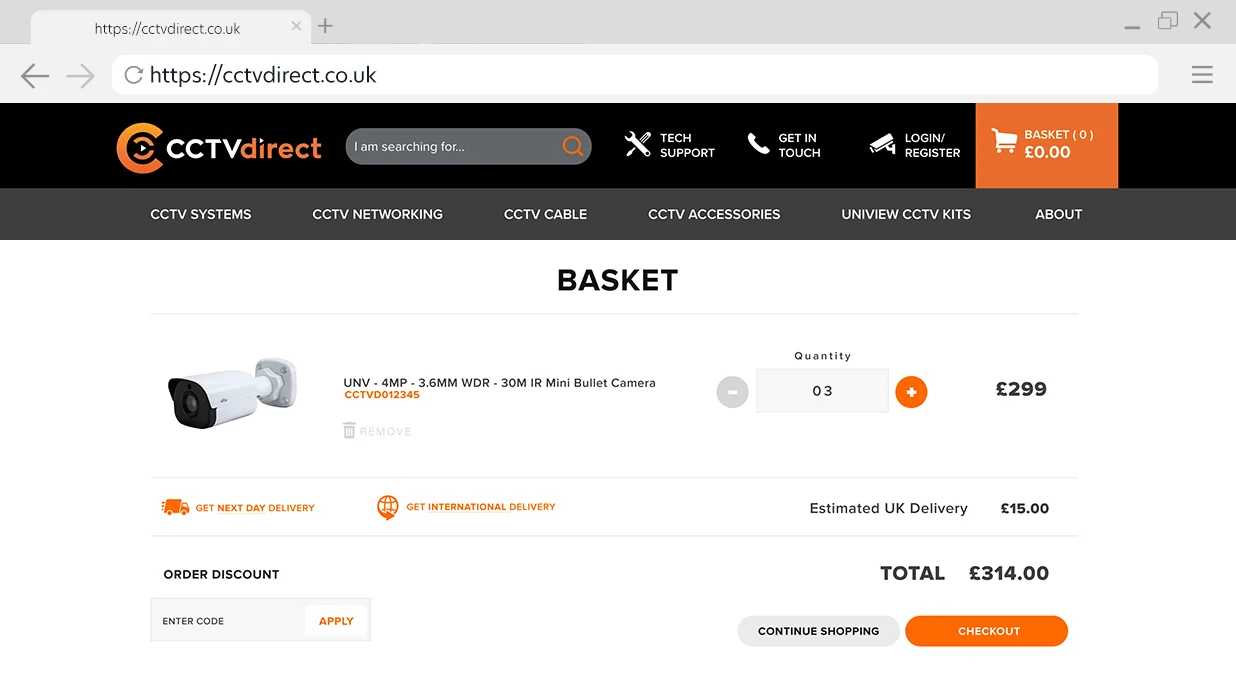1236x680 pixels.
Task: Open Tech Support via the wrench icon
Action: click(637, 145)
